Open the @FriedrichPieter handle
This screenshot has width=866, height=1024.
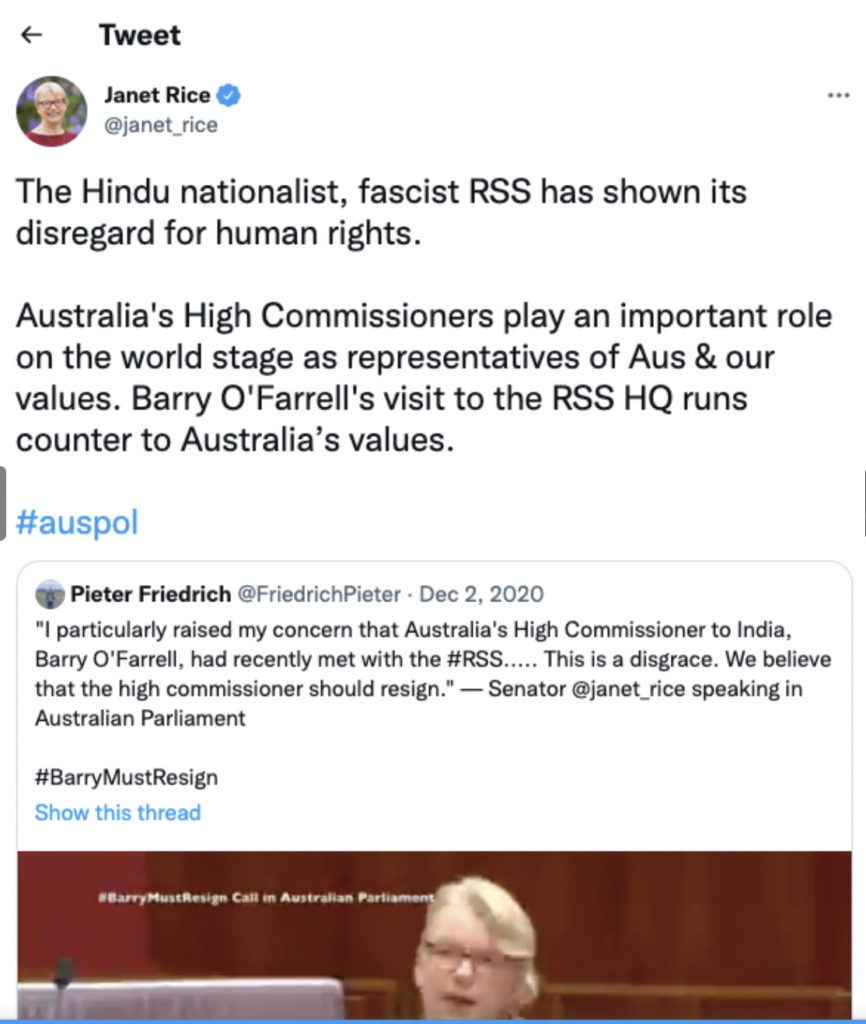[320, 595]
